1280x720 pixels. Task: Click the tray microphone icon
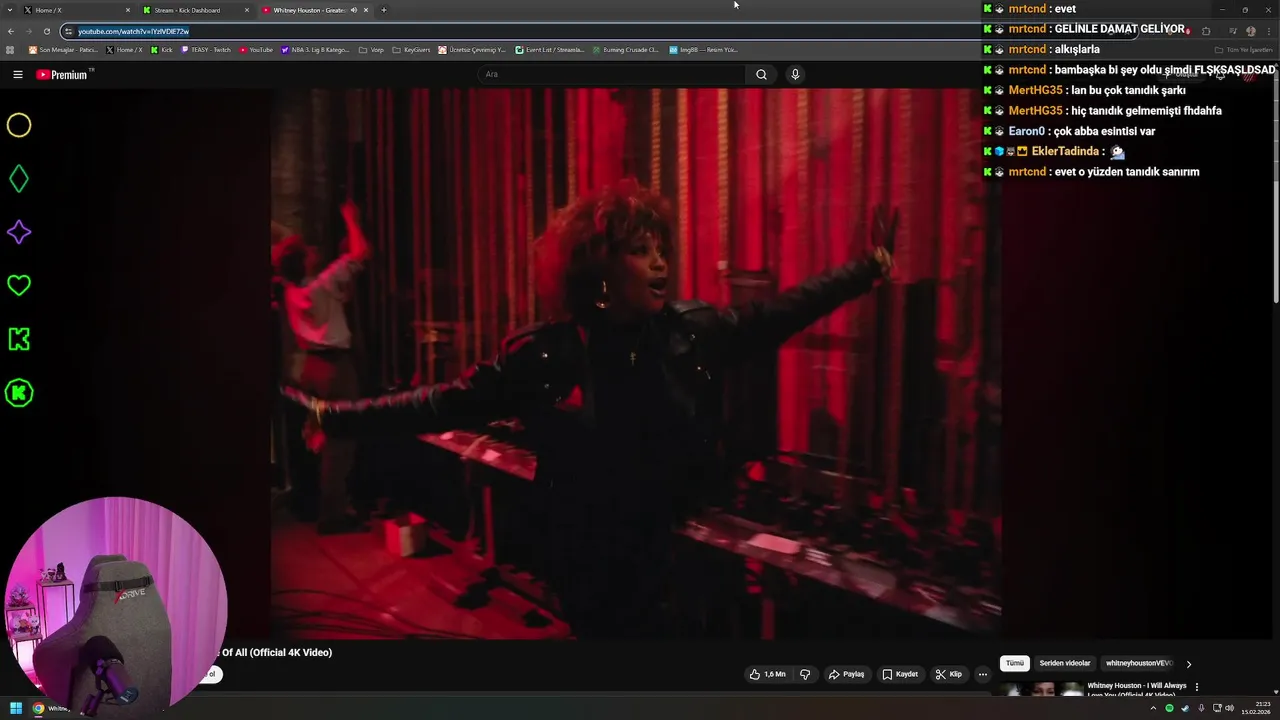click(1200, 708)
